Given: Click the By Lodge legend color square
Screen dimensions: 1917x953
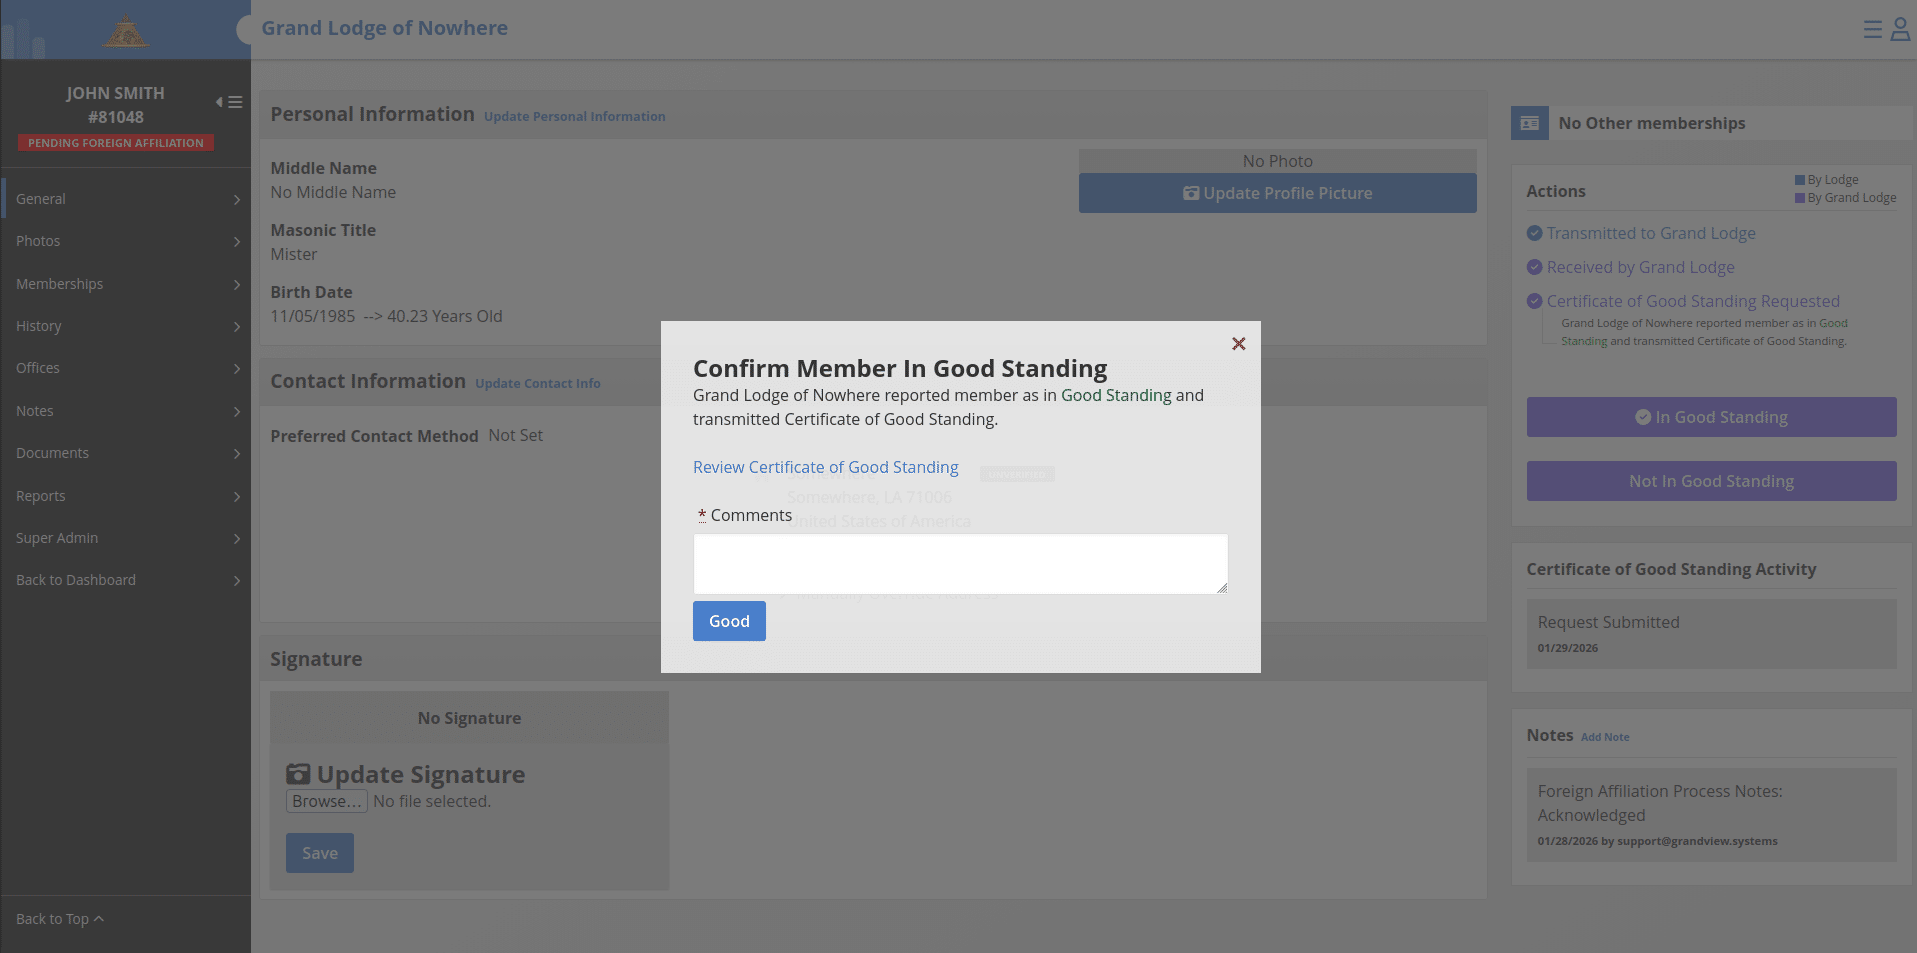Looking at the screenshot, I should (x=1800, y=180).
